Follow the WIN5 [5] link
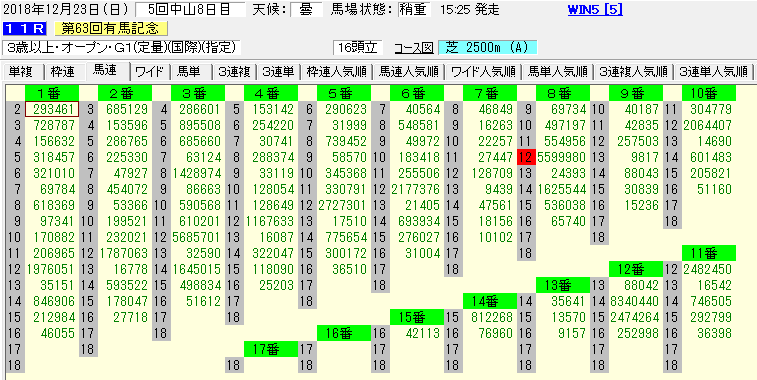 point(595,10)
